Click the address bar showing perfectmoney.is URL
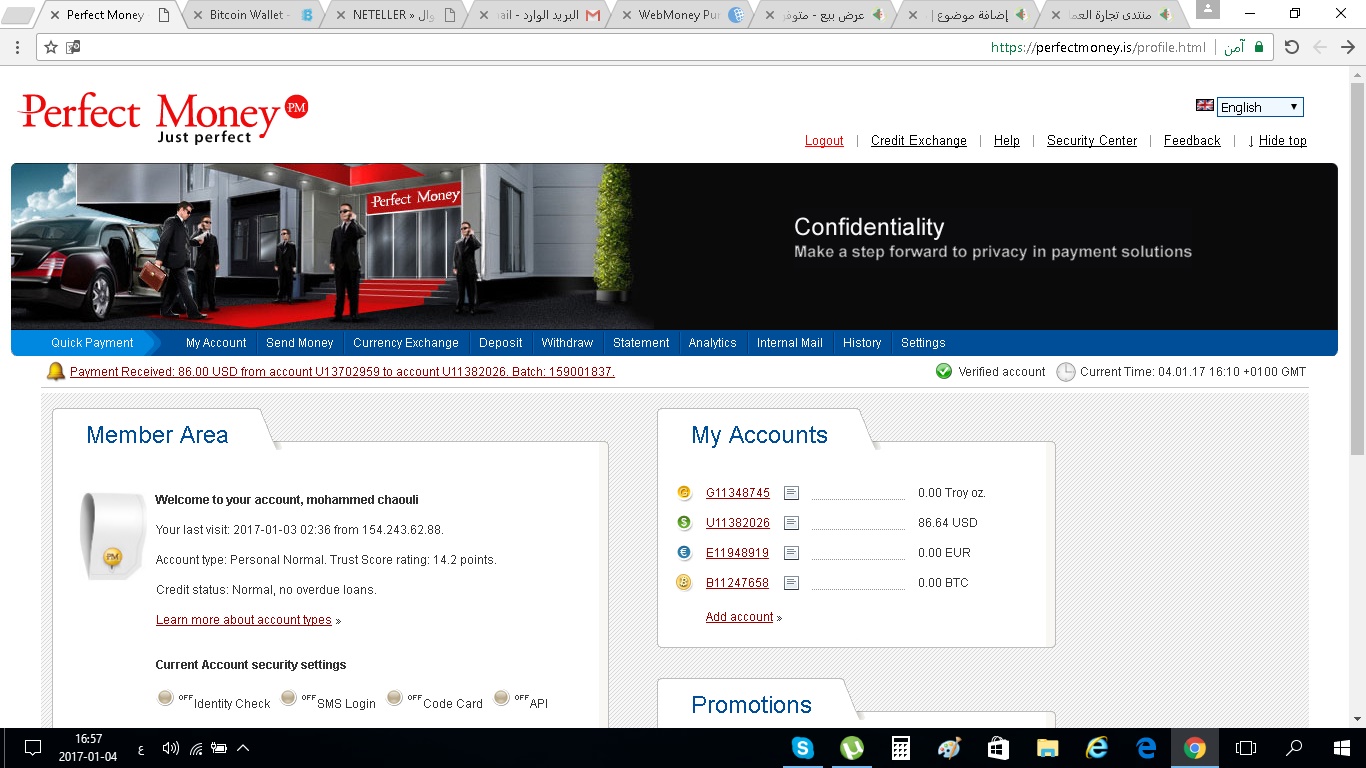Viewport: 1366px width, 768px height. 700,47
